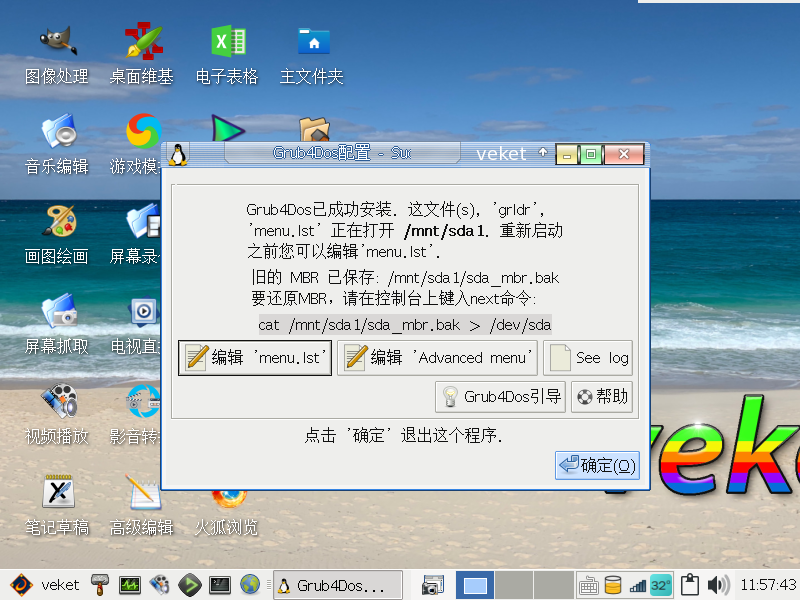Click paint palette icon in taskbar
Image resolution: width=800 pixels, height=600 pixels.
click(159, 585)
